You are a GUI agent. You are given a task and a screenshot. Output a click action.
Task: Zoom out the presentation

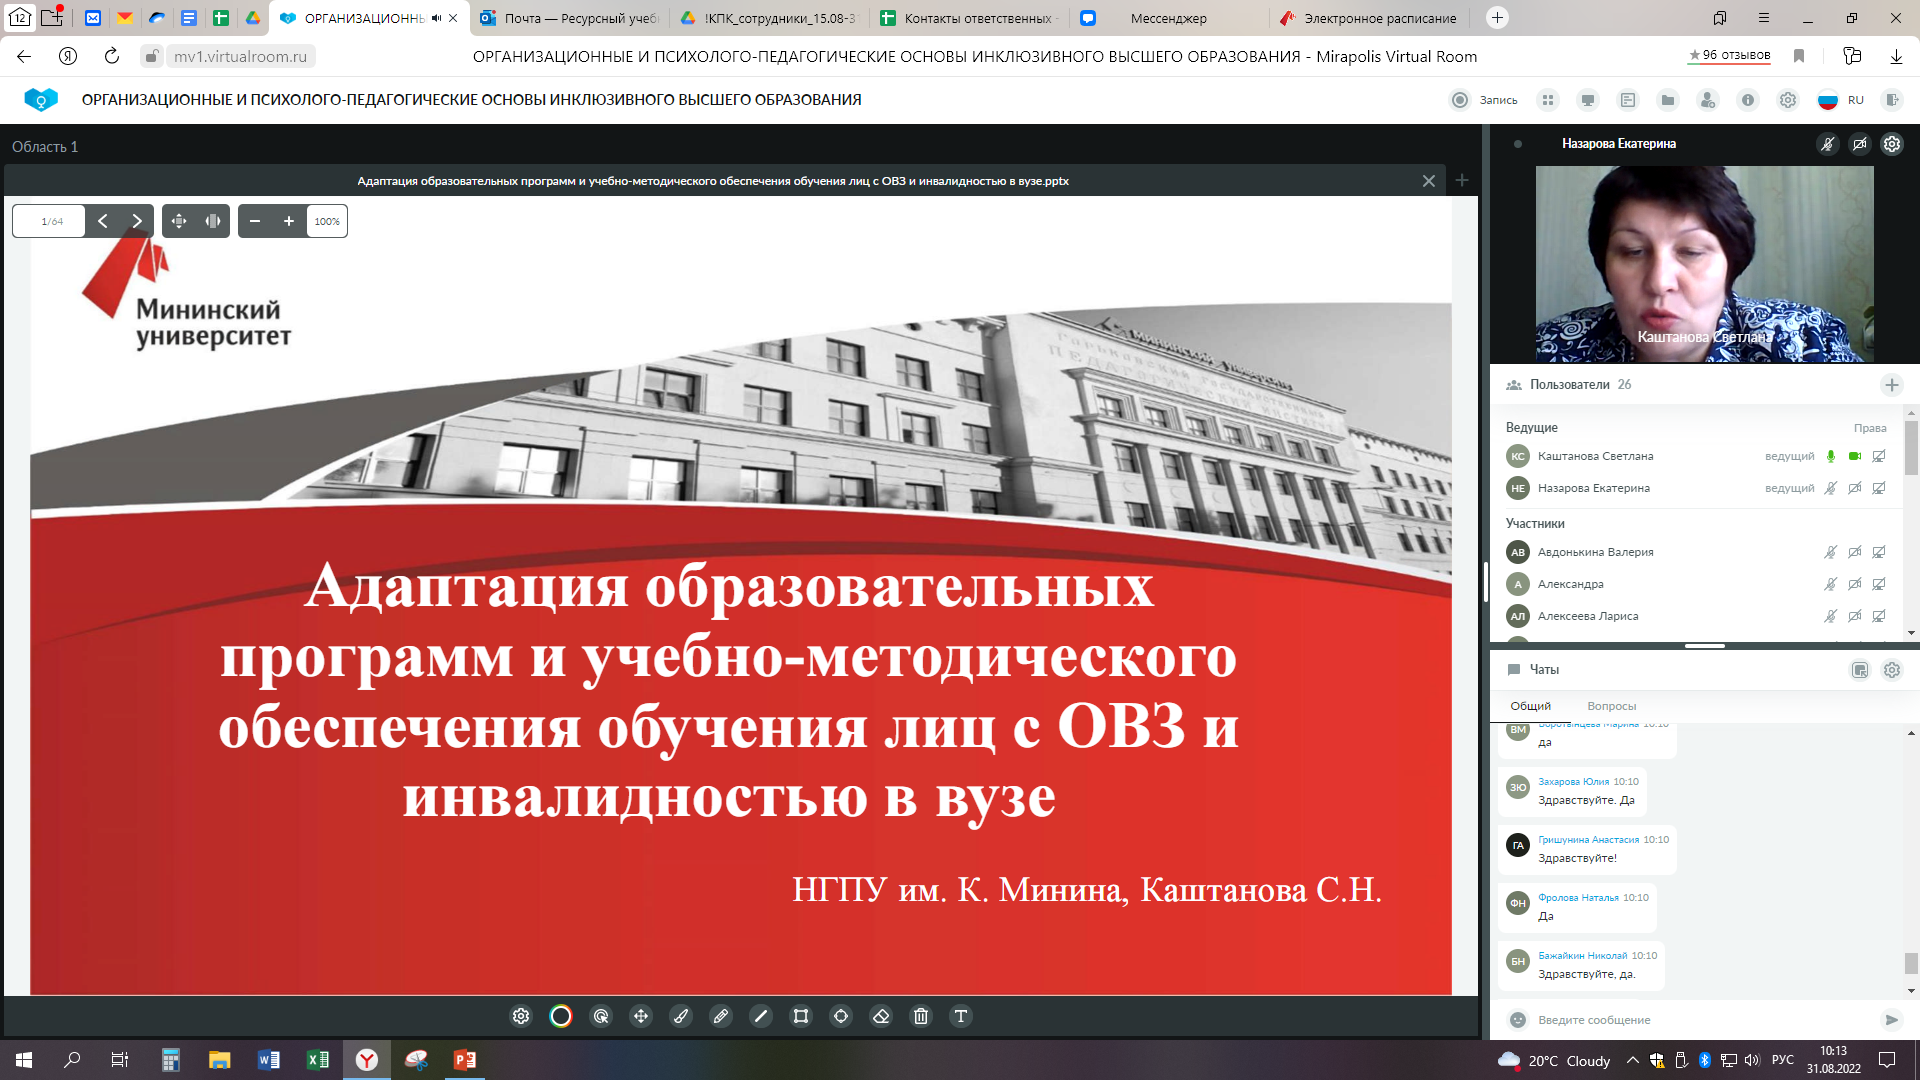click(255, 221)
